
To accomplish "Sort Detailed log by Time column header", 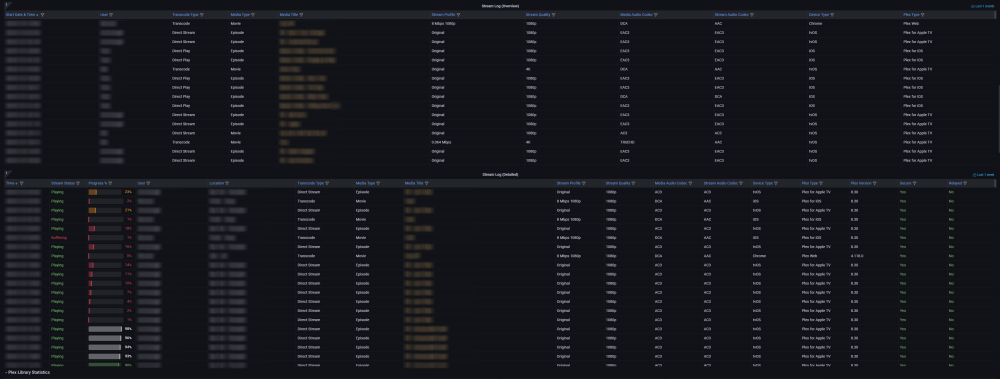I will pos(11,183).
